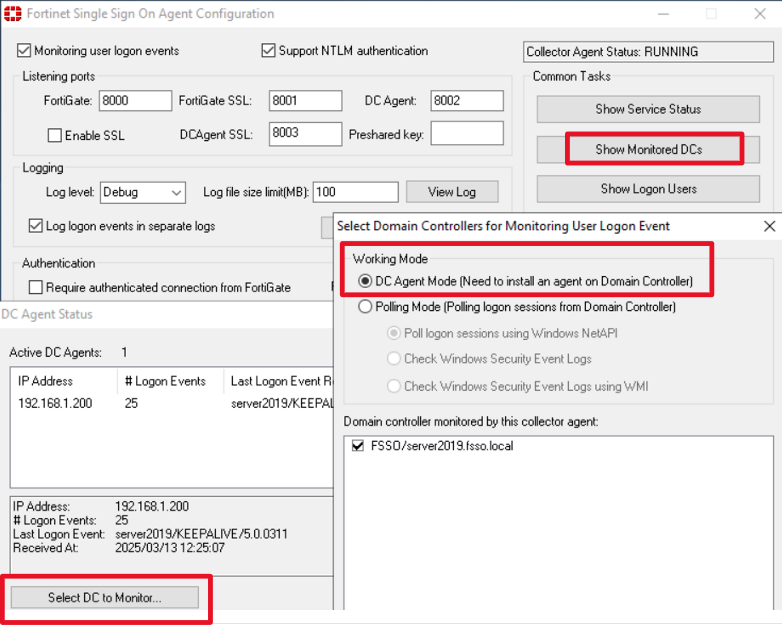The height and width of the screenshot is (633, 782).
Task: Close the Select Domain Controllers dialog
Action: 770,226
